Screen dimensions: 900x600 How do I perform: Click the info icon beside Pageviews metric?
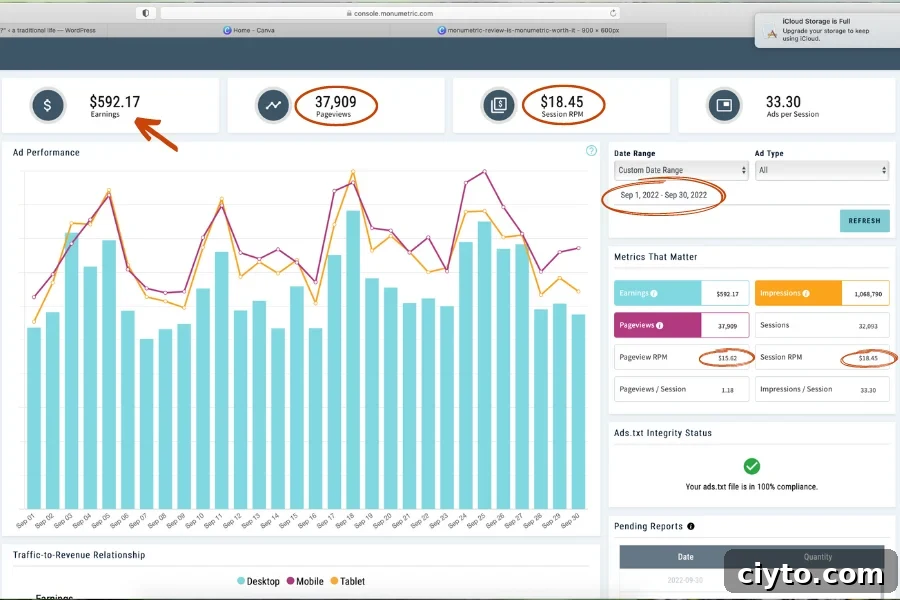(660, 326)
